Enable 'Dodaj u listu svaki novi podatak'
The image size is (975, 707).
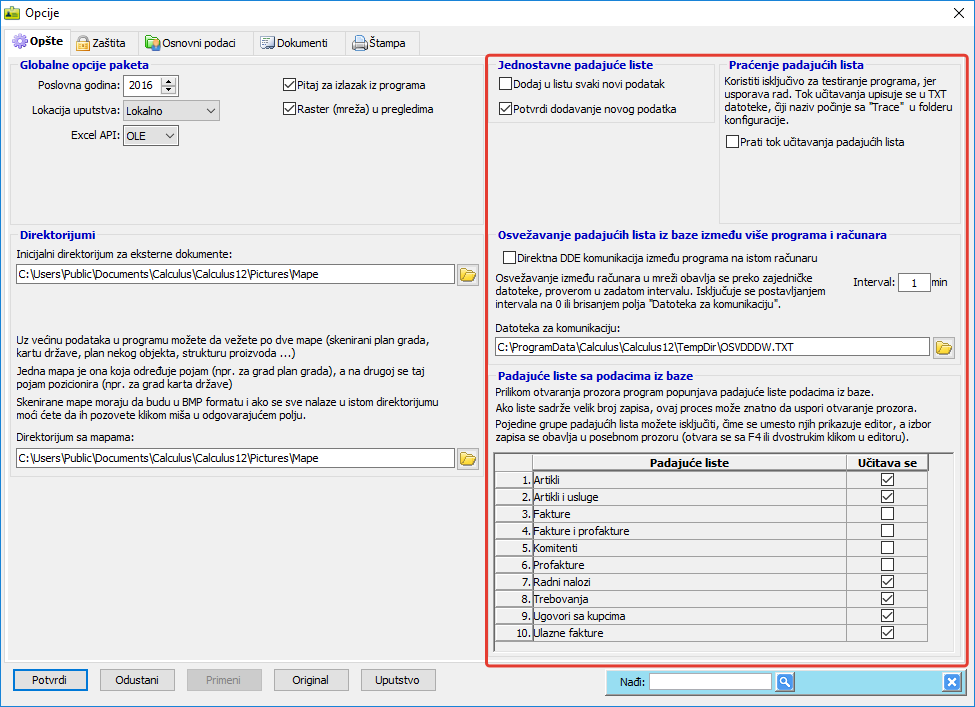pyautogui.click(x=506, y=85)
